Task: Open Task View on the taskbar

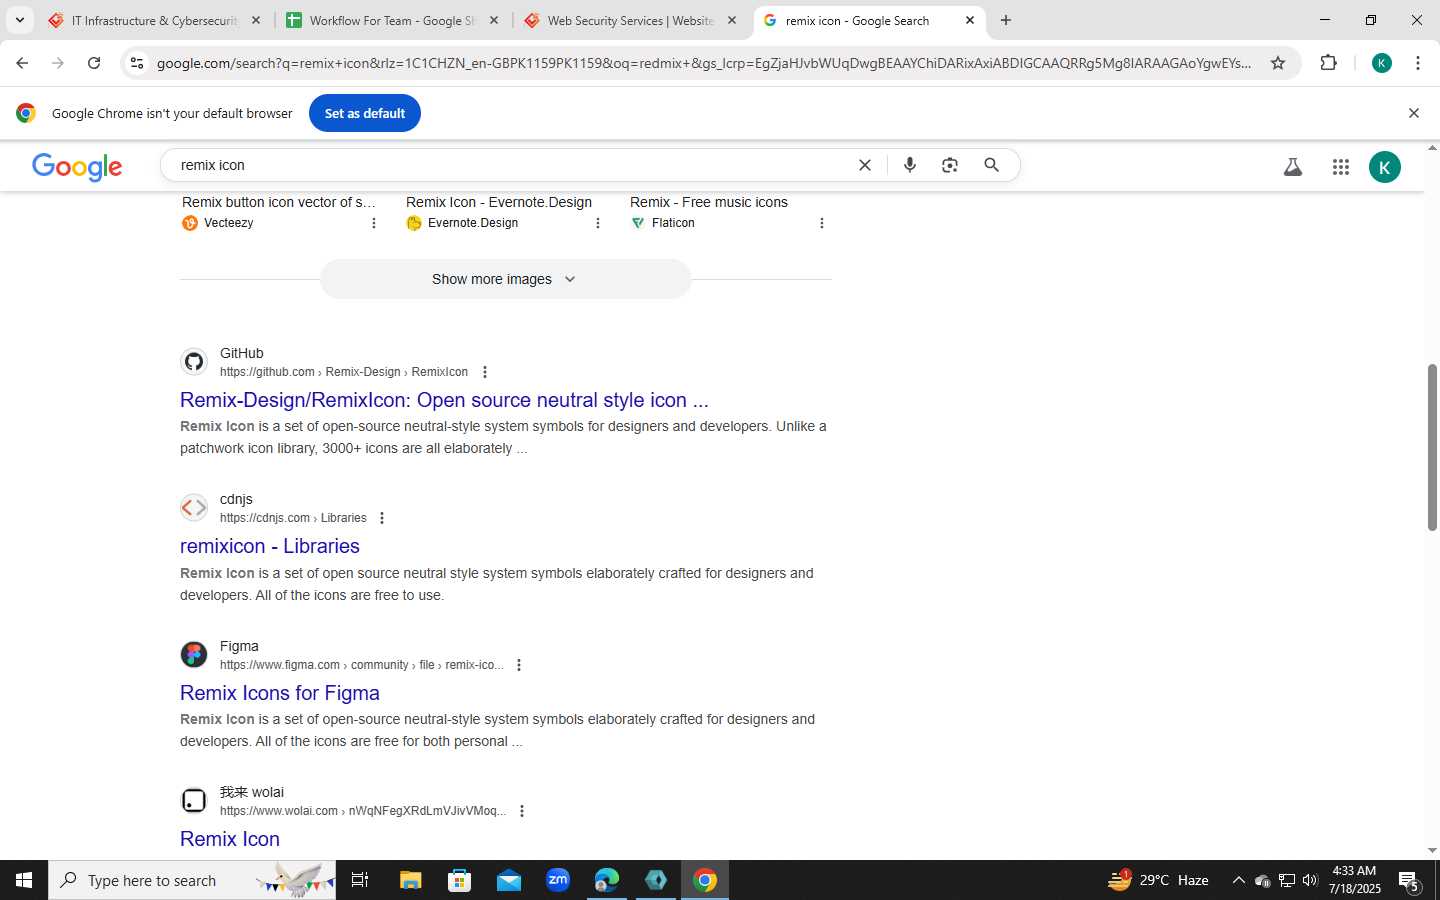Action: (x=360, y=880)
